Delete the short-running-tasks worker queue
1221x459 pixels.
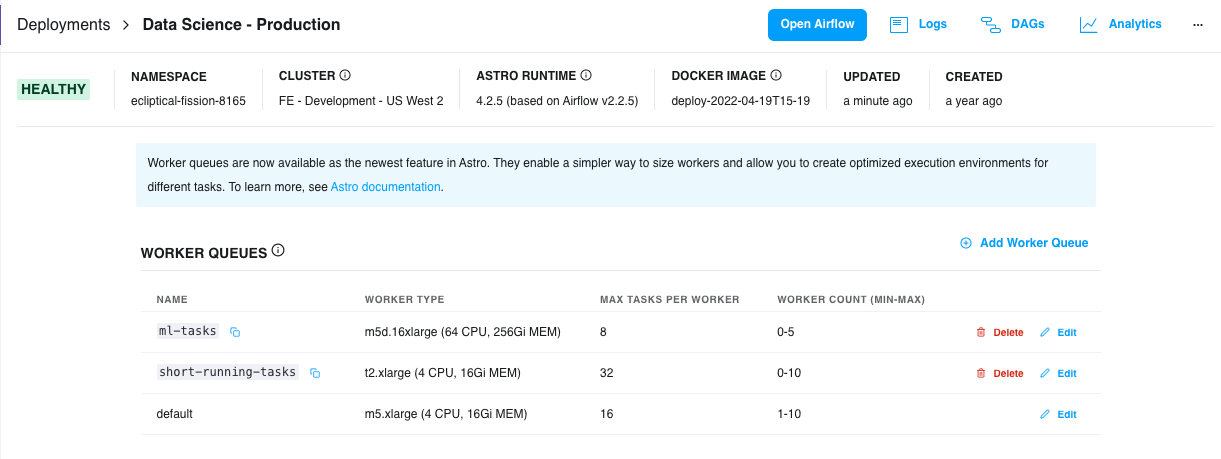[x=999, y=374]
